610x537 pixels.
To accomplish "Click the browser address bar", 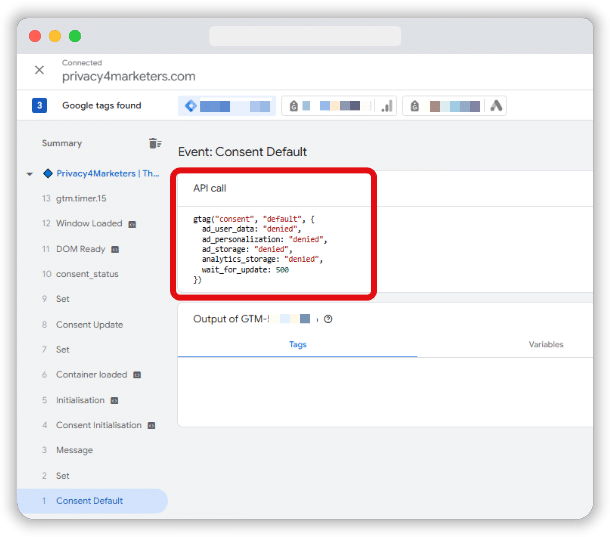I will pyautogui.click(x=305, y=36).
